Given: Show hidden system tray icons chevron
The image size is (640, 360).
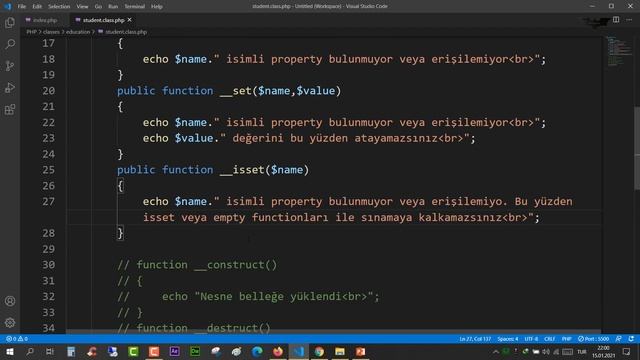Looking at the screenshot, I should click(496, 351).
